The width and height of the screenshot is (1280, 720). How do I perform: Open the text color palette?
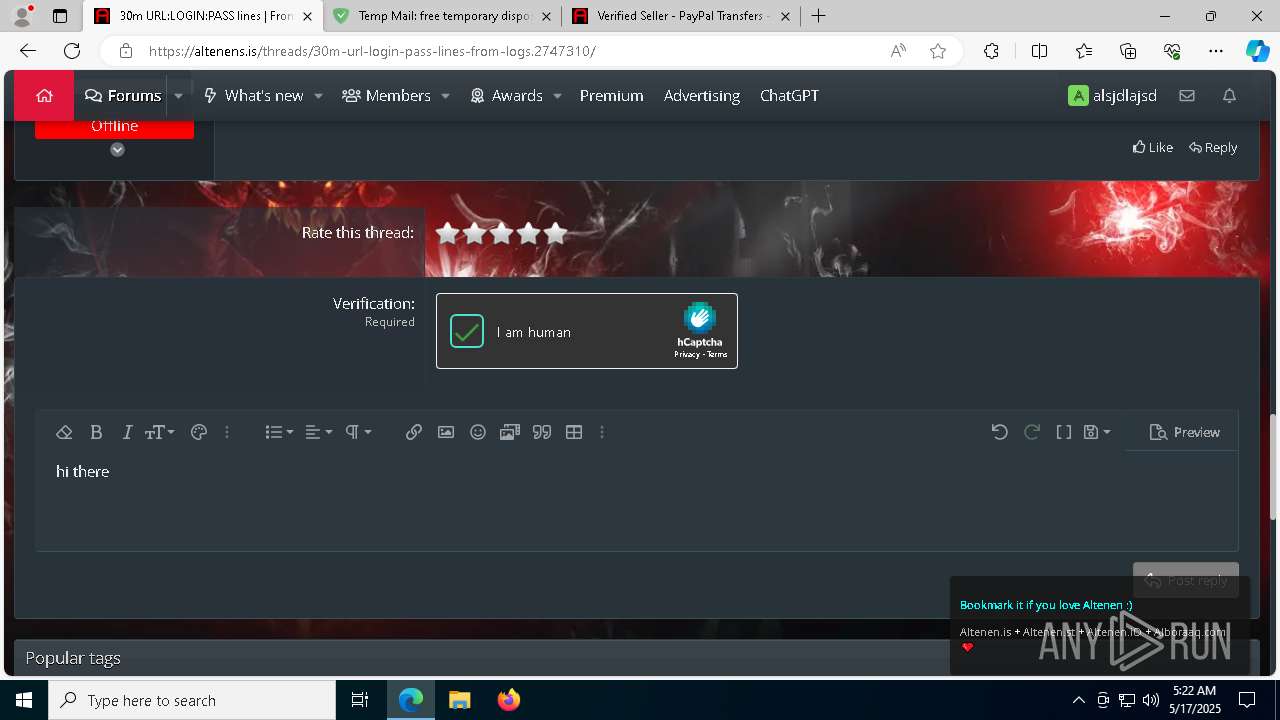[x=199, y=432]
